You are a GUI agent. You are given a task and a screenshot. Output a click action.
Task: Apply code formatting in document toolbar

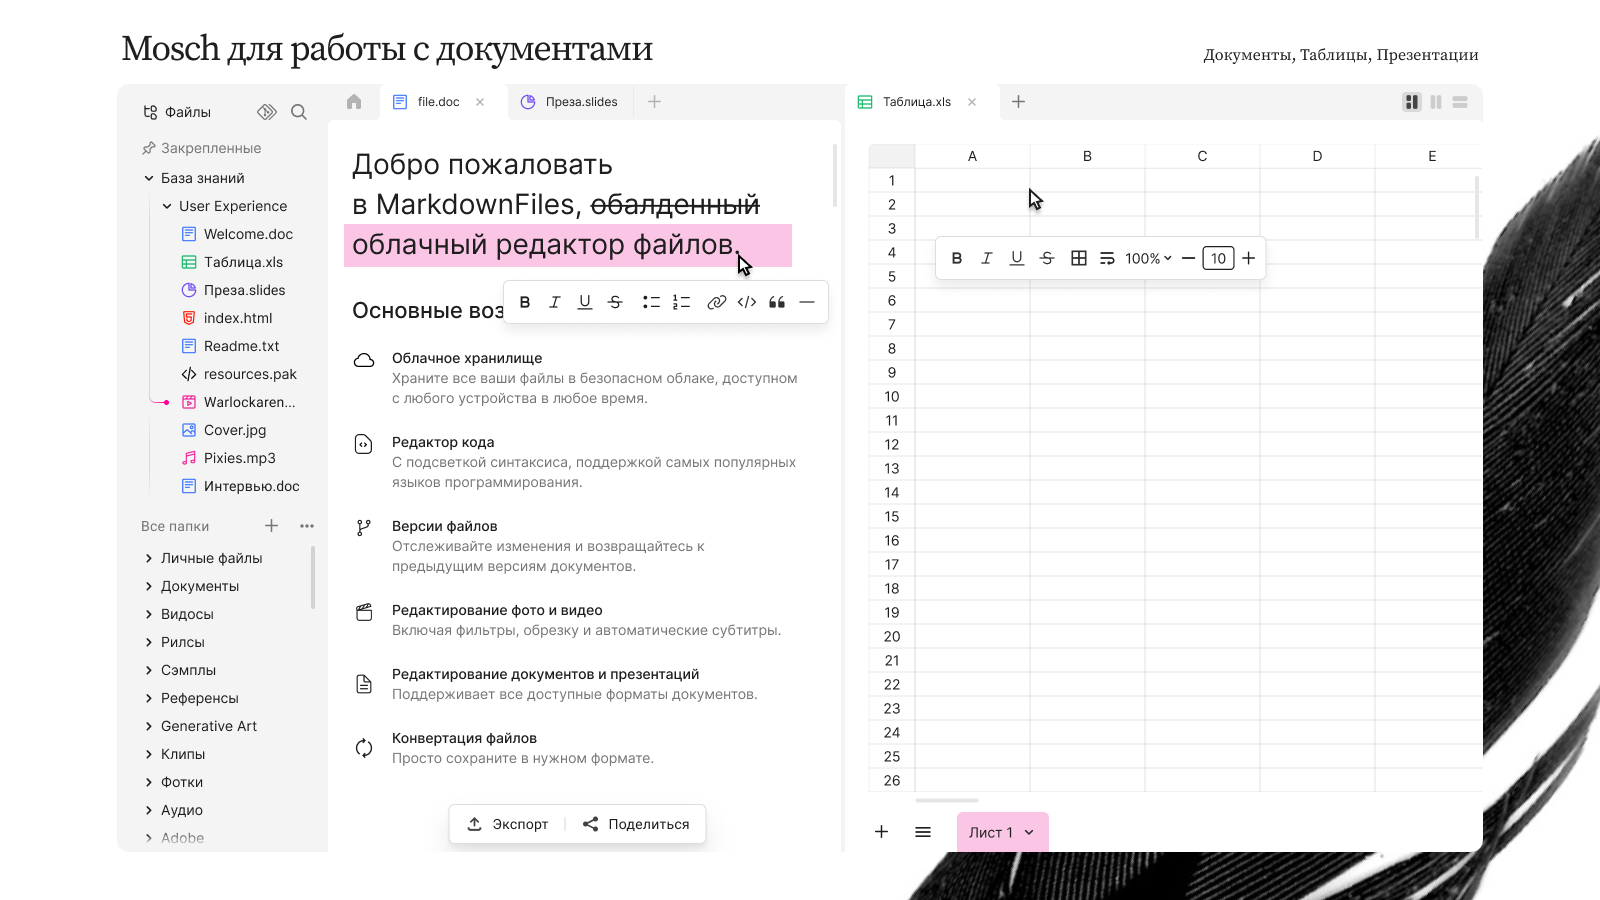(x=747, y=302)
